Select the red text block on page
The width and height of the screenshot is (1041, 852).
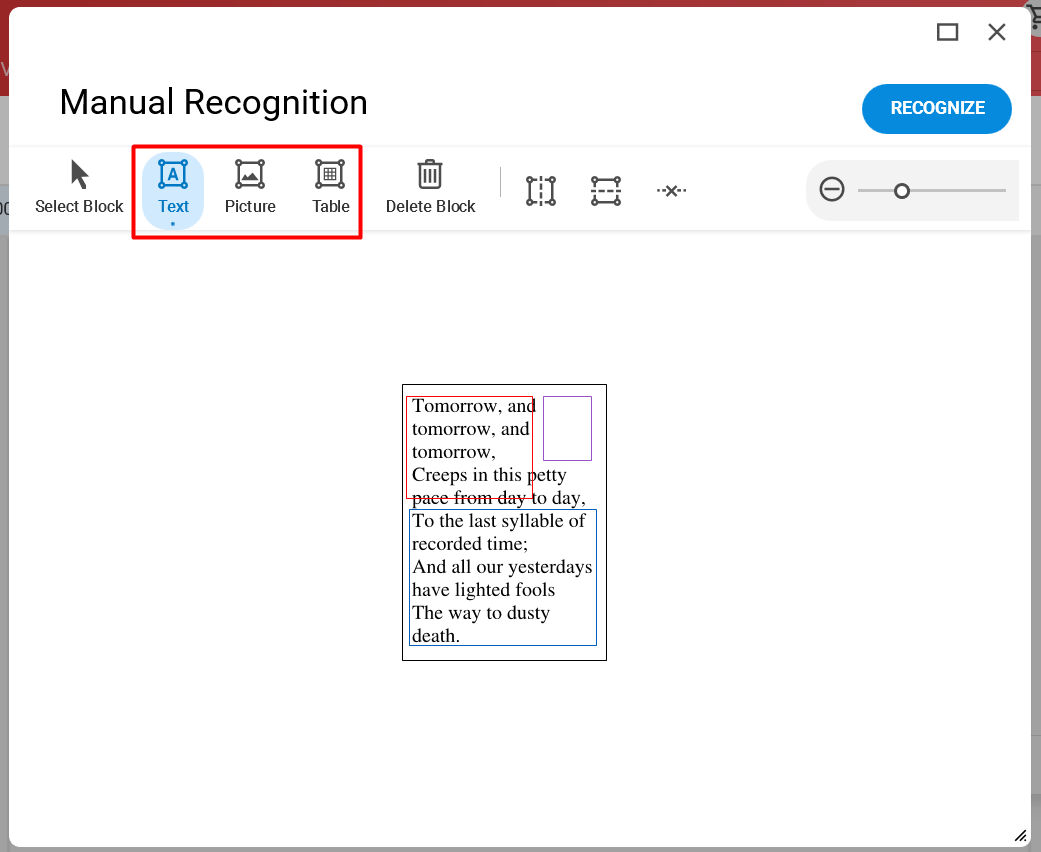pos(469,447)
